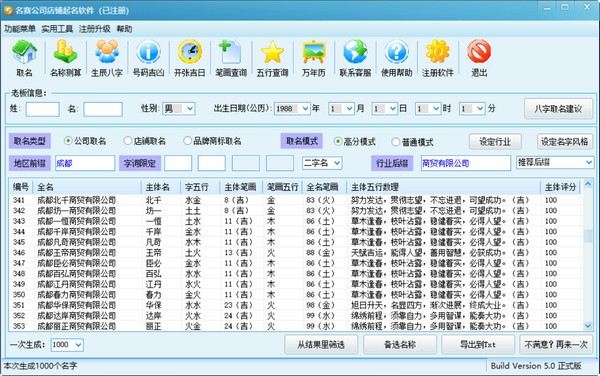Viewport: 600px width, 376px height.
Task: Click the application logo in title bar
Action: [8, 10]
